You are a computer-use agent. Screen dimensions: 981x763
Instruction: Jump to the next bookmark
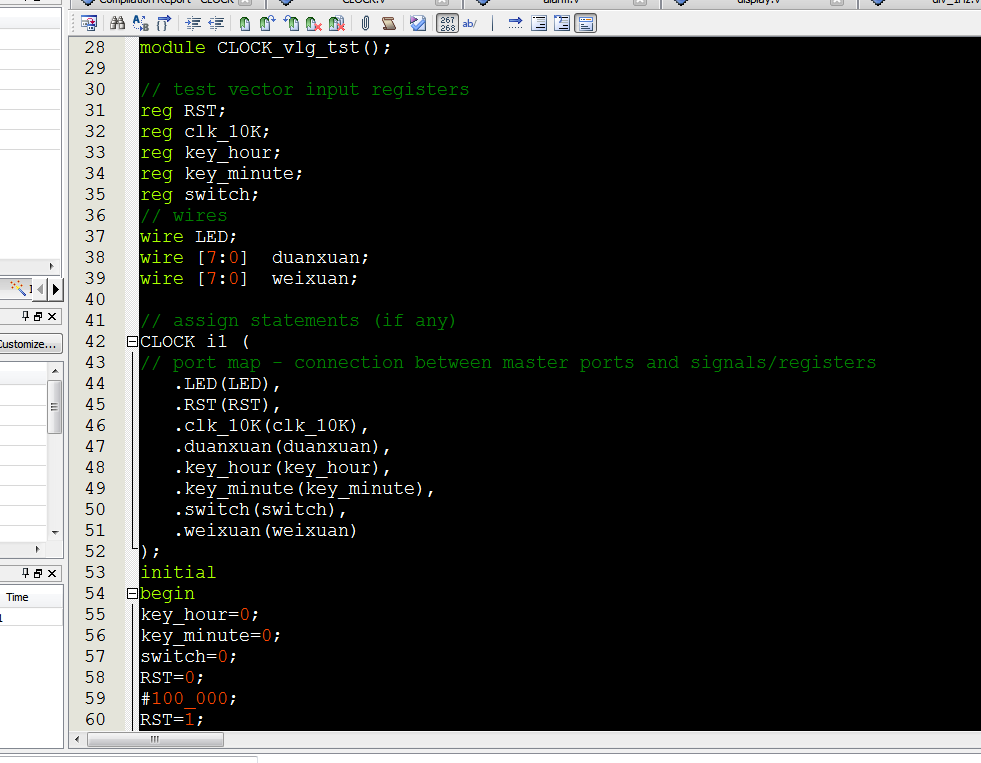pyautogui.click(x=268, y=24)
